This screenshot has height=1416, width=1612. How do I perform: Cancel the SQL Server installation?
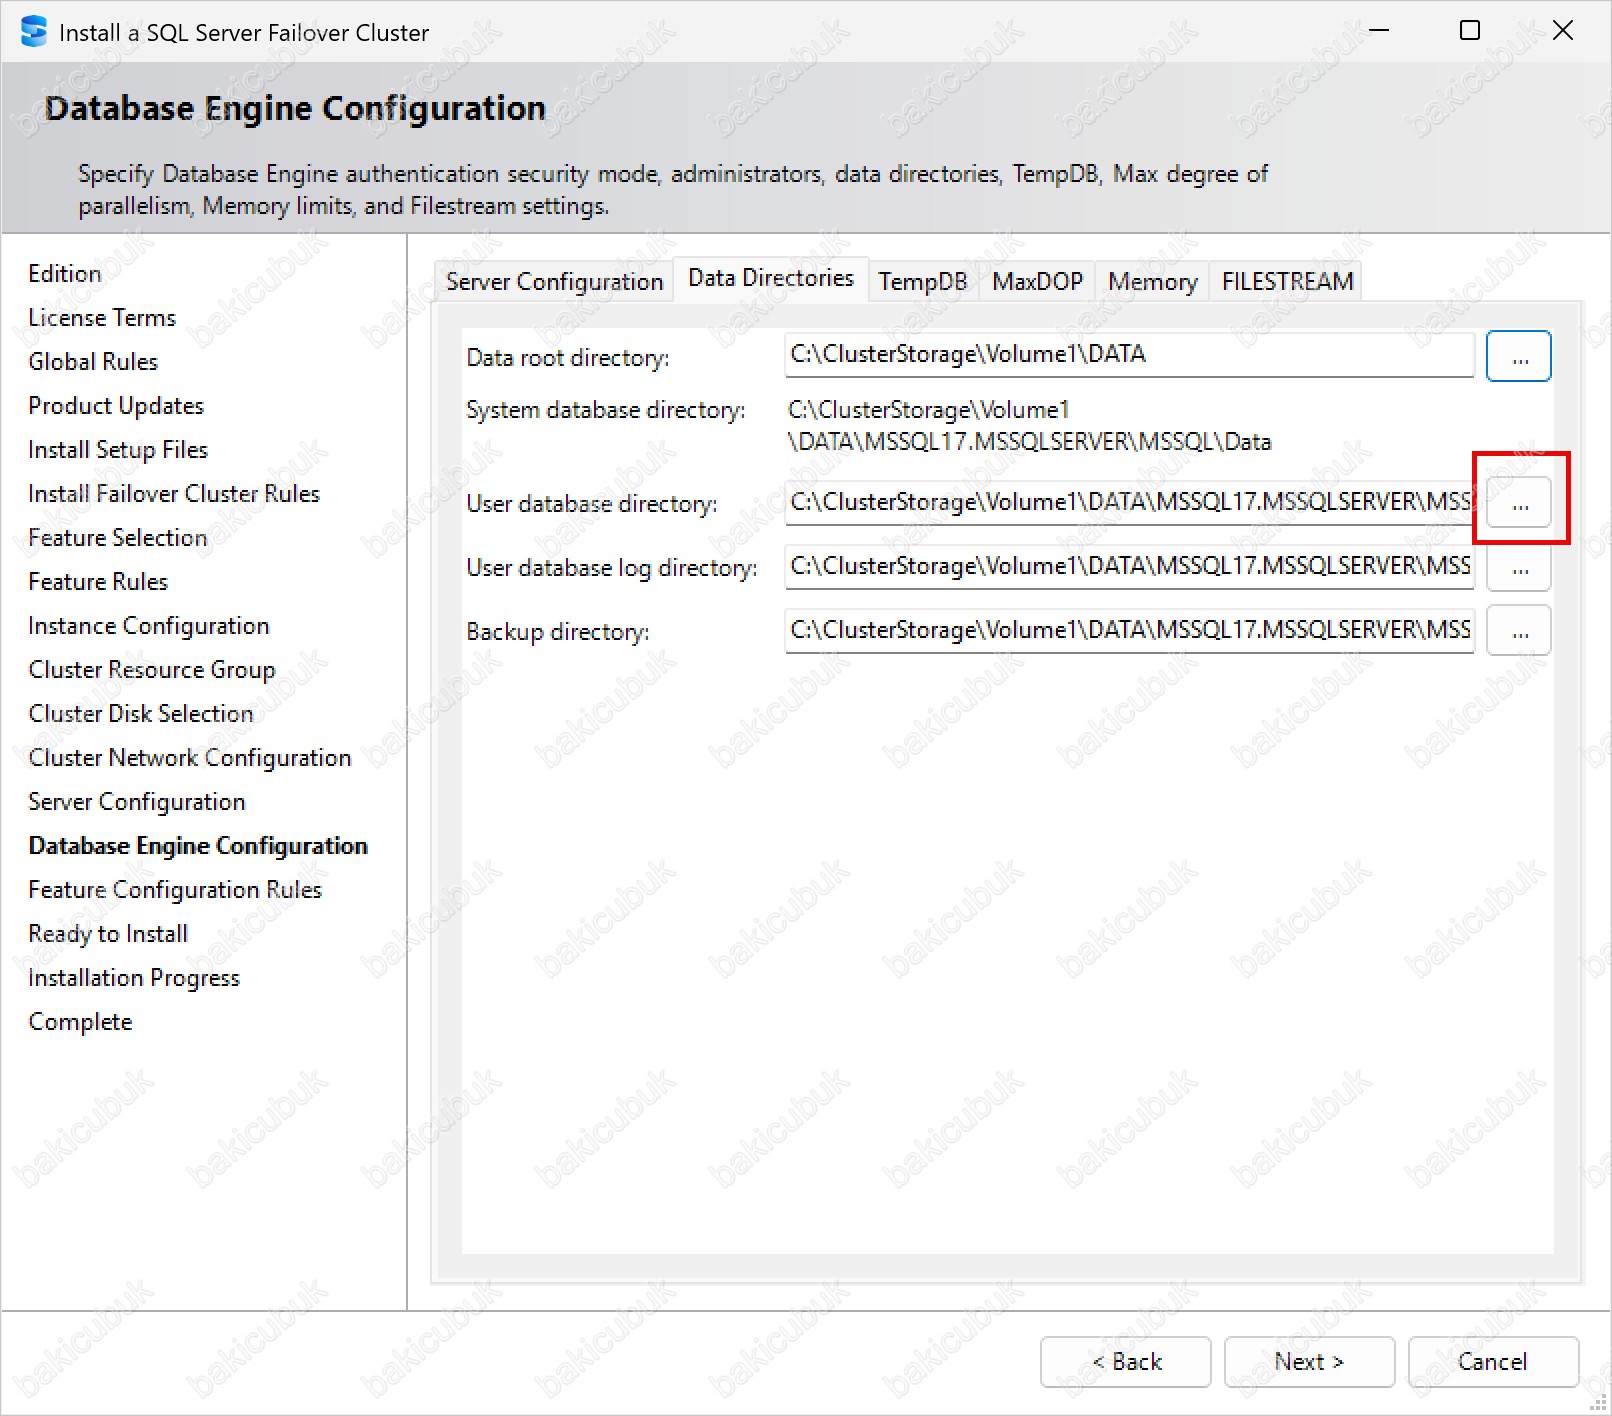click(1492, 1361)
